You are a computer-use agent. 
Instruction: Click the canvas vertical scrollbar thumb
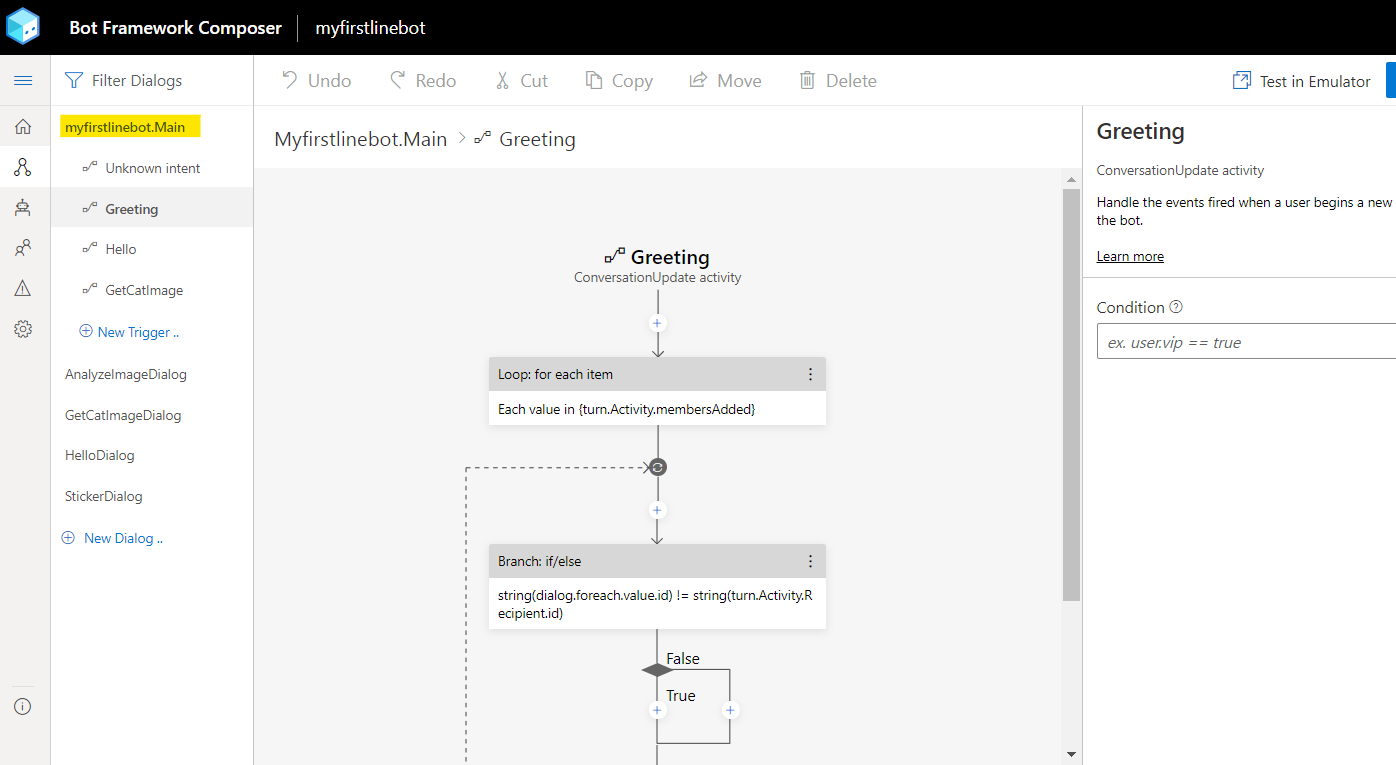1072,395
